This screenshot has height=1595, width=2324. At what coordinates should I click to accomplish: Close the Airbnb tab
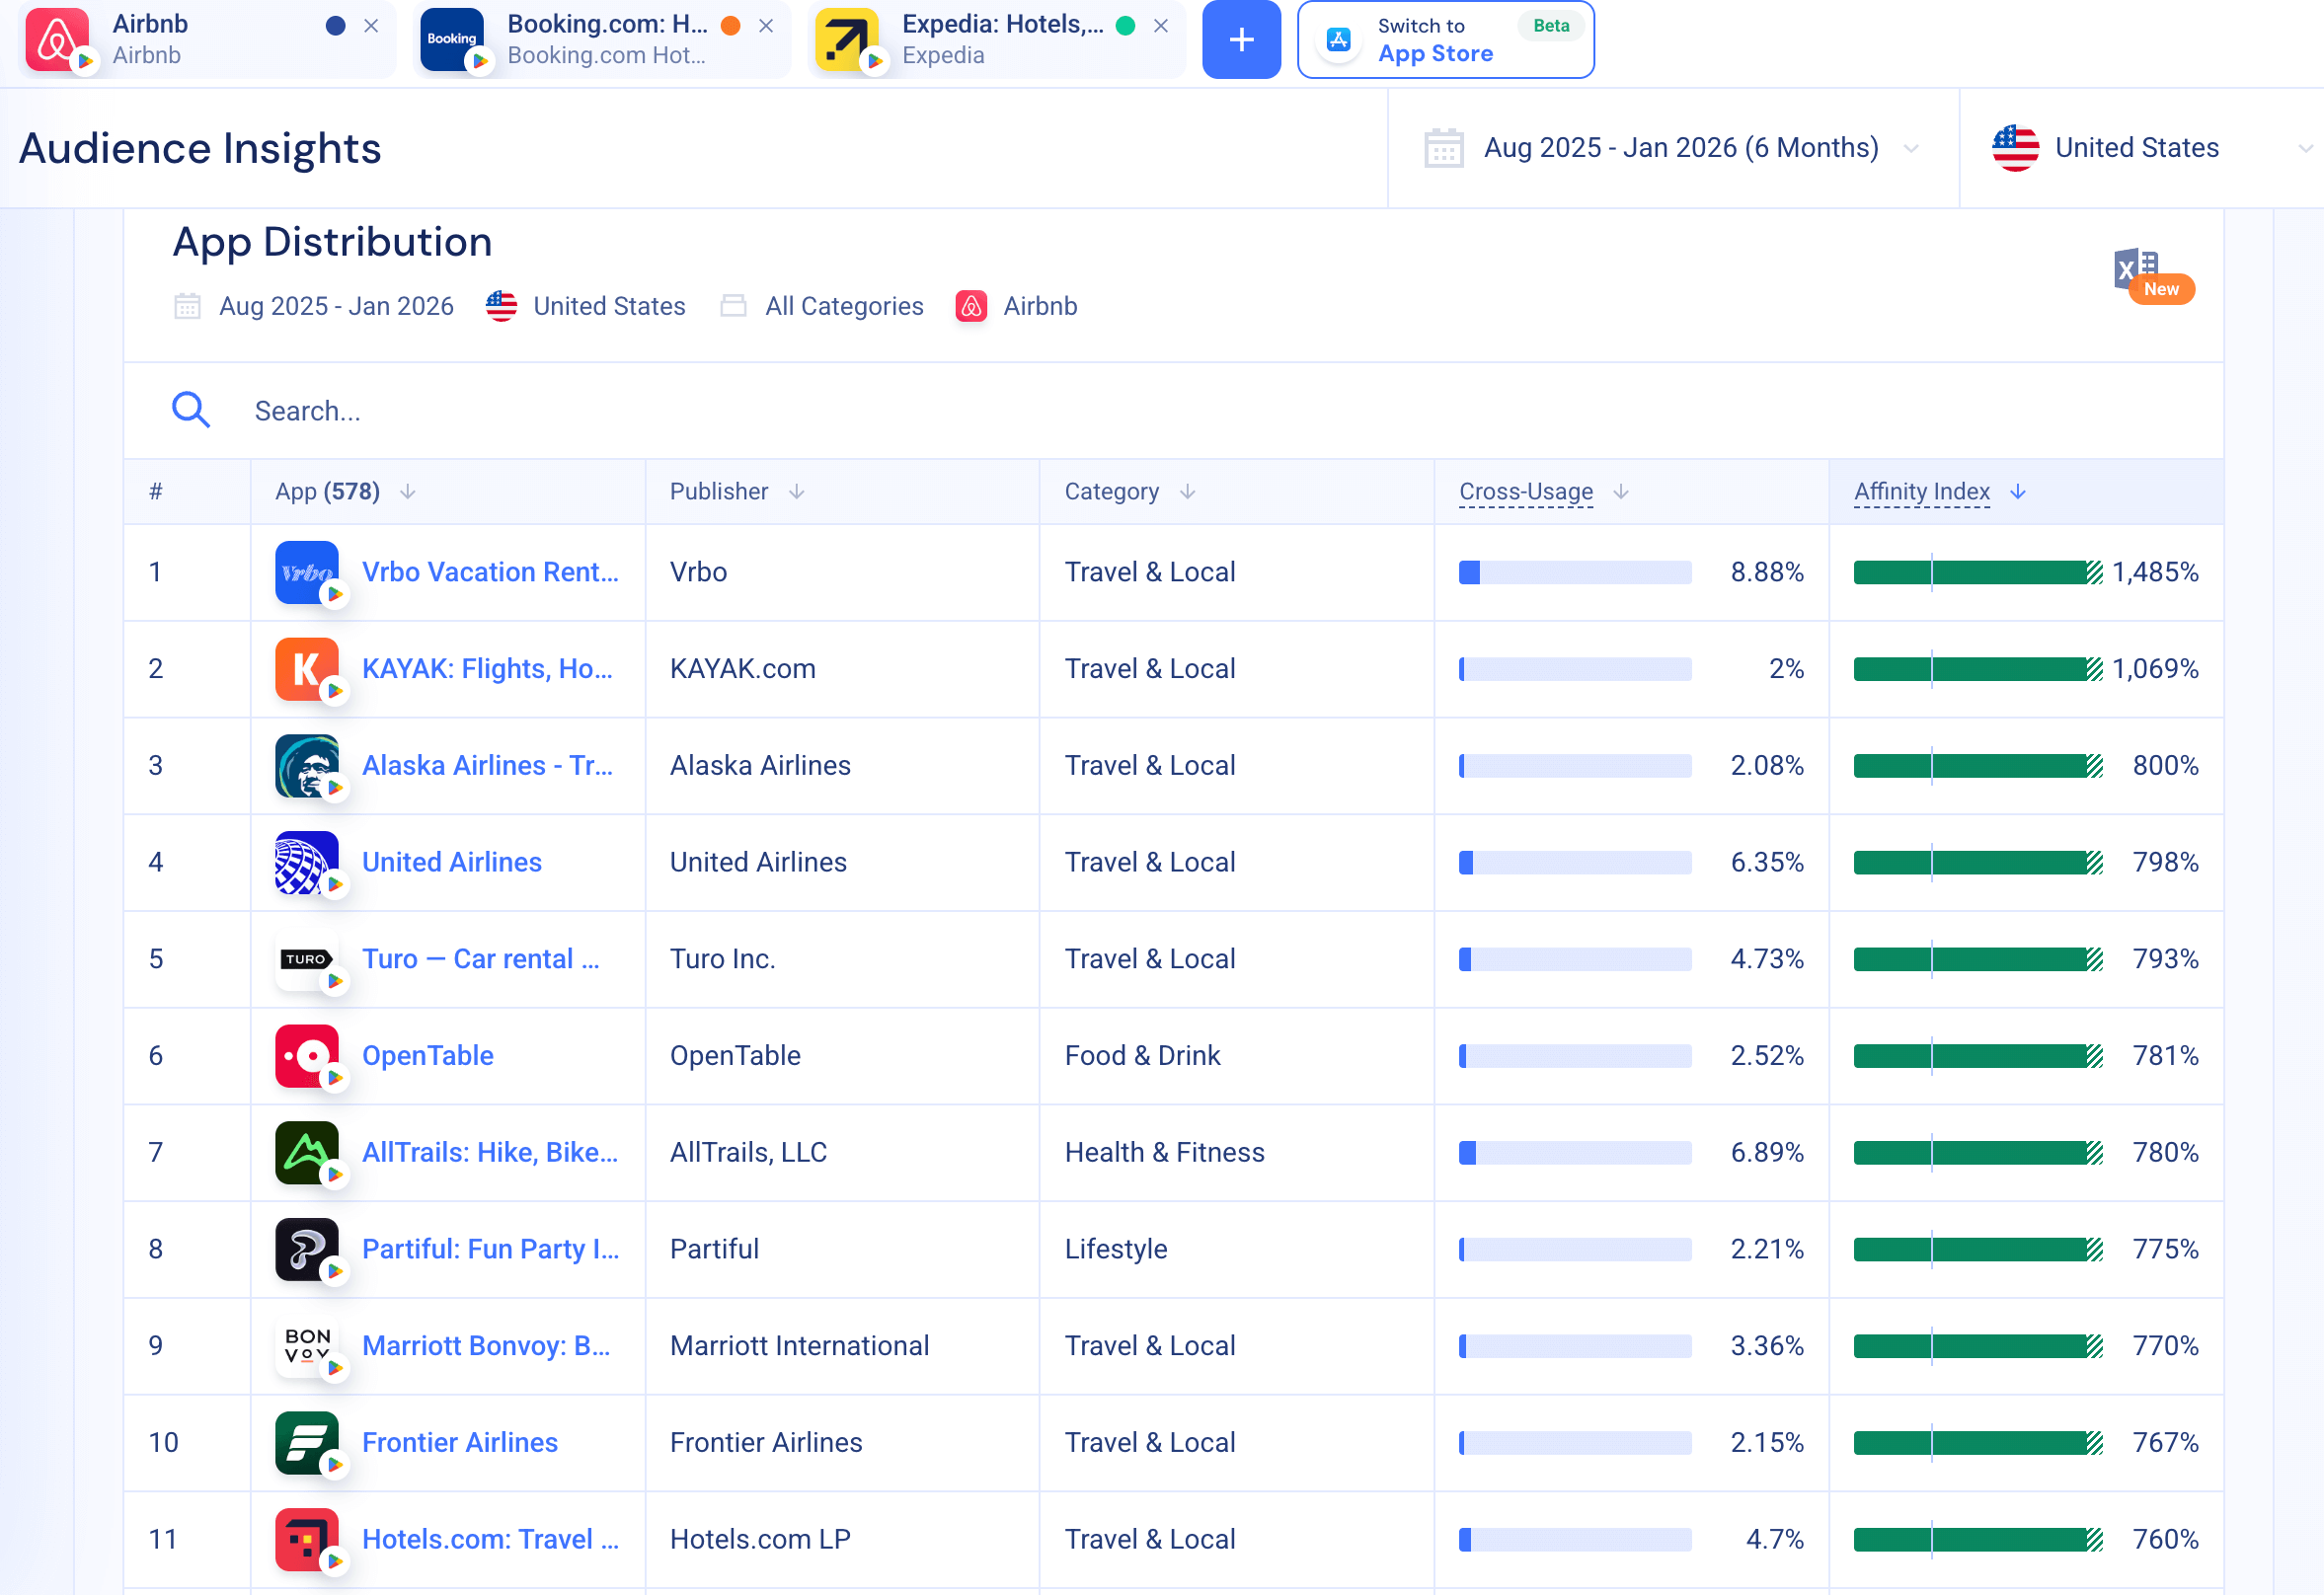[371, 26]
